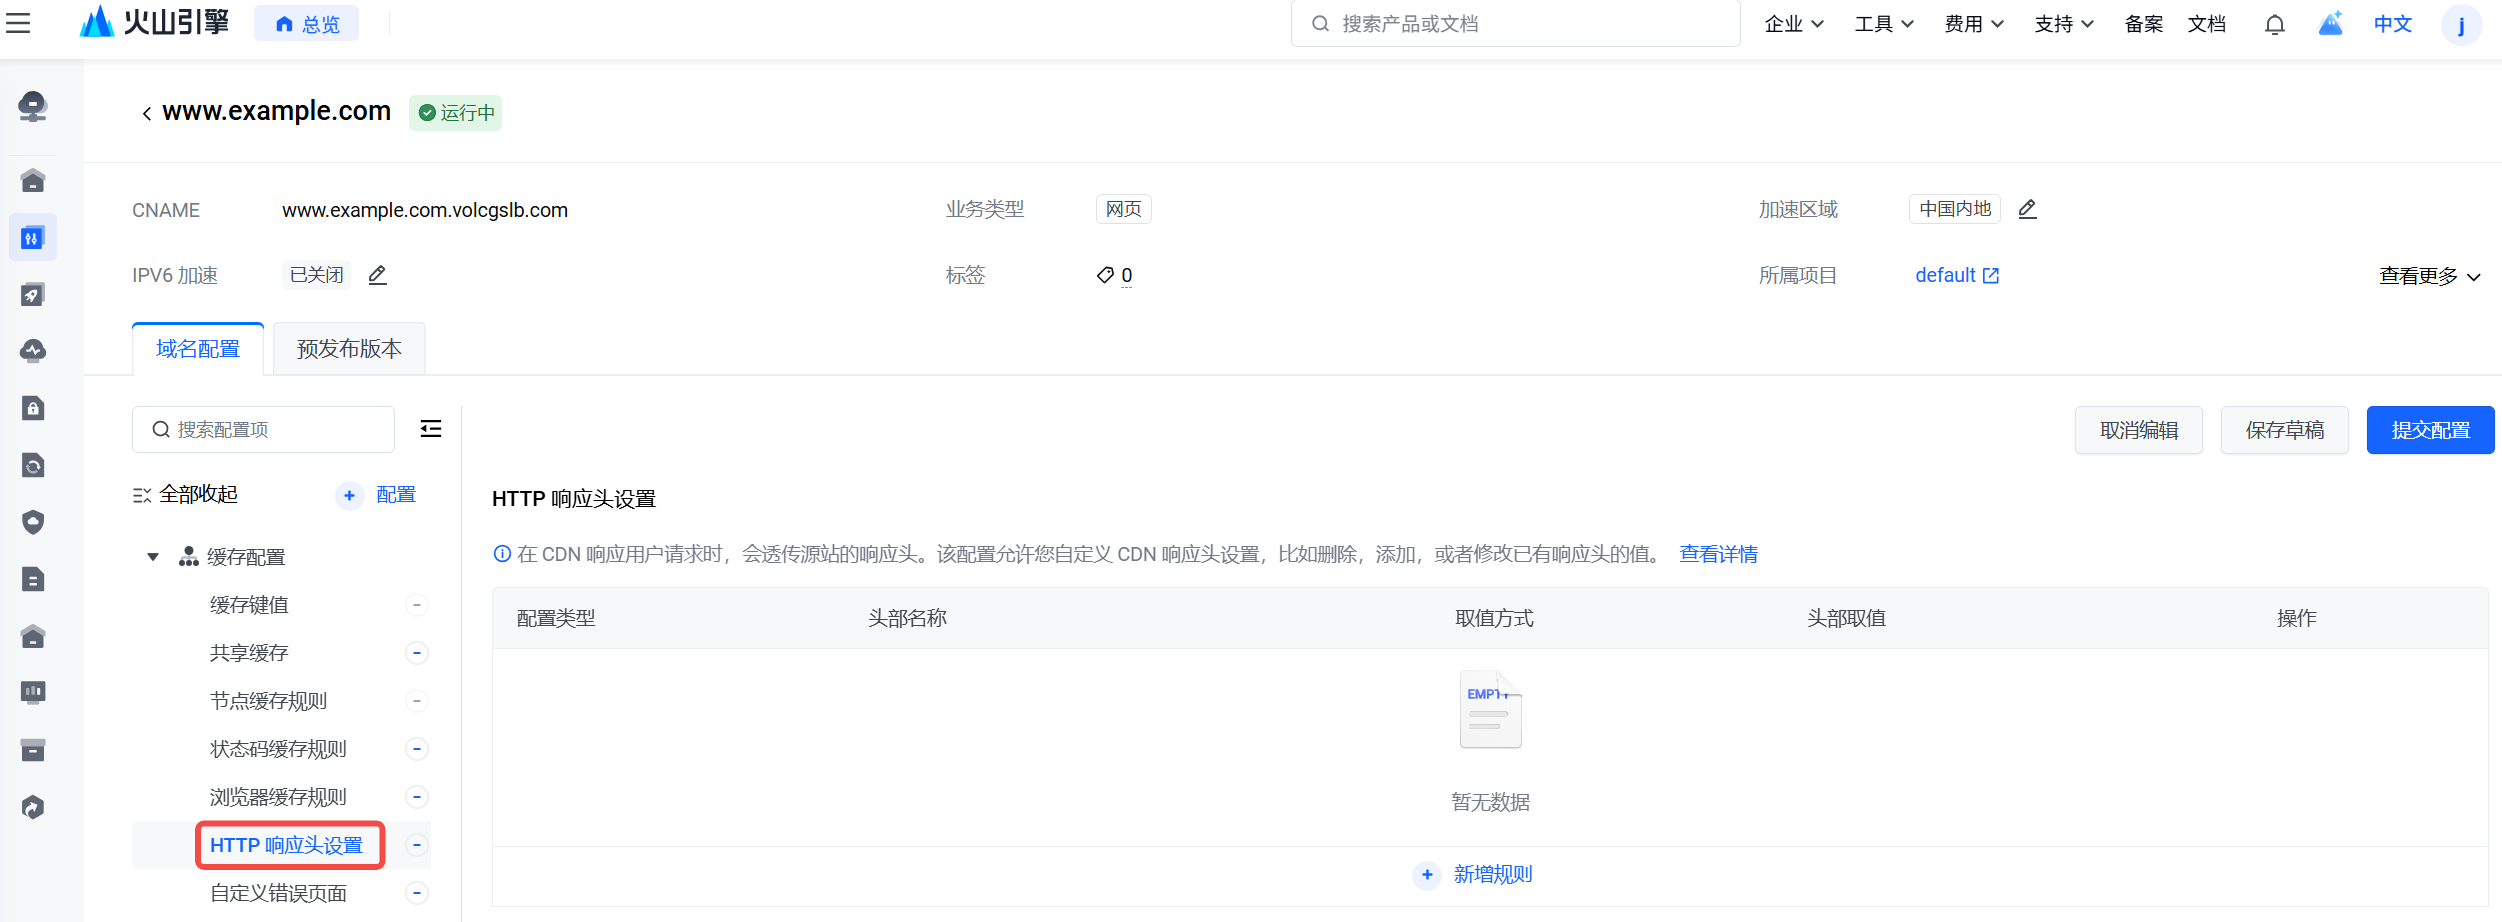Collapse the configuration sidebar panel icon
This screenshot has width=2502, height=922.
pos(431,429)
